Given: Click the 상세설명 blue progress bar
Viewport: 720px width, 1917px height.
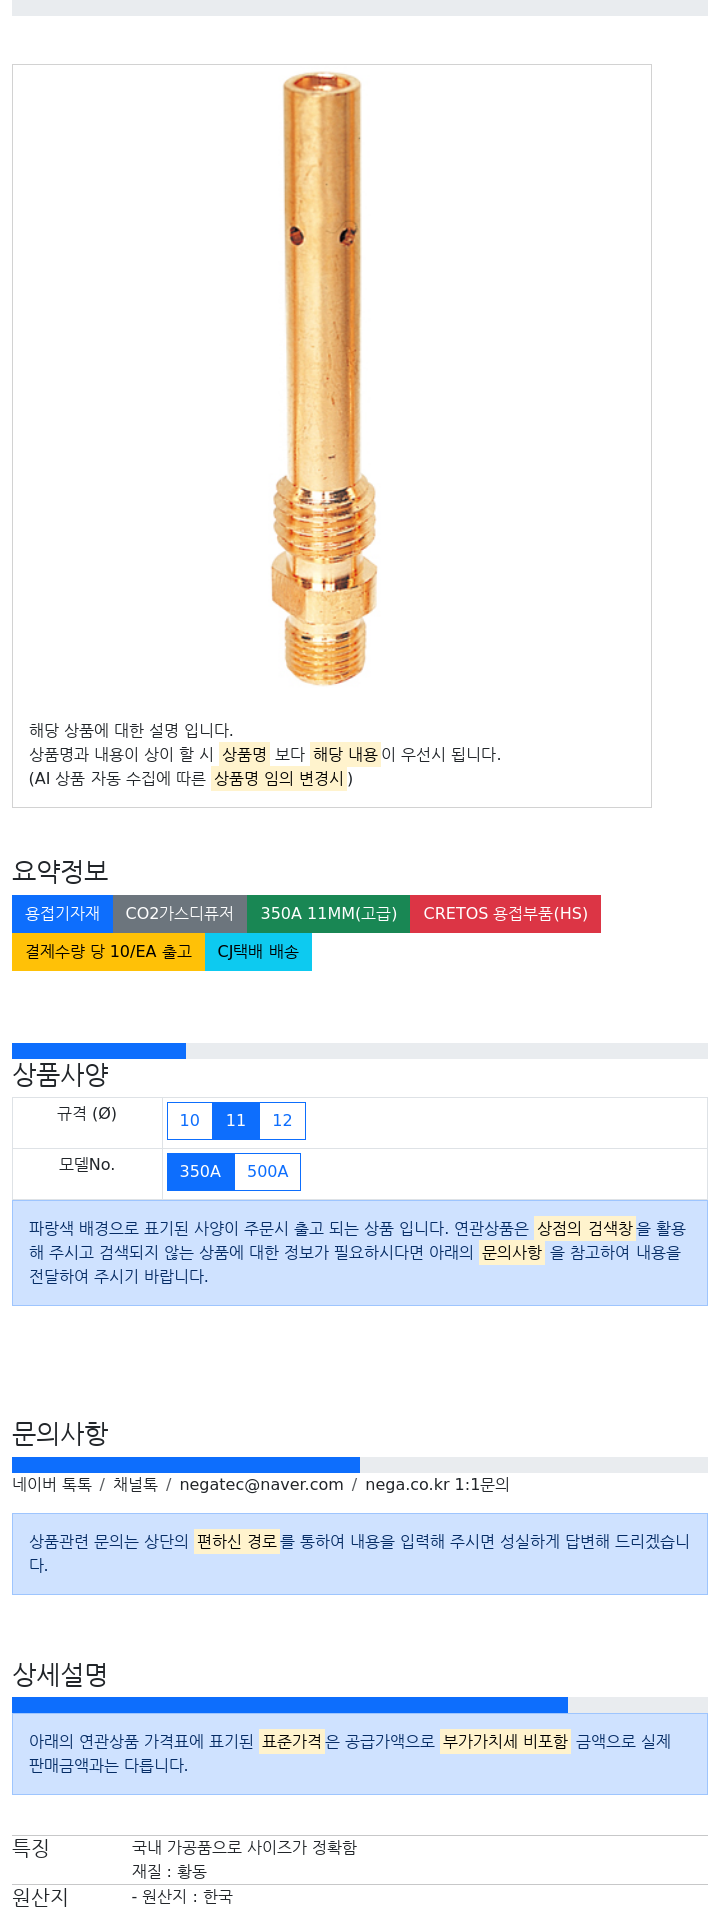Looking at the screenshot, I should 290,1705.
